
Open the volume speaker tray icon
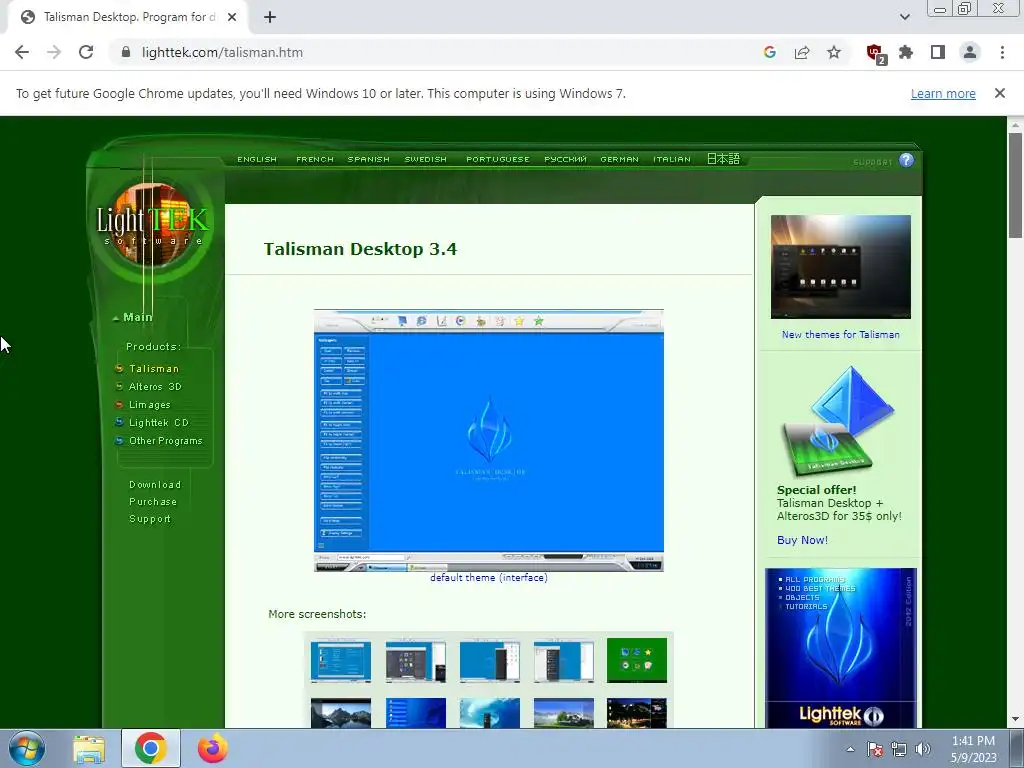click(x=922, y=749)
